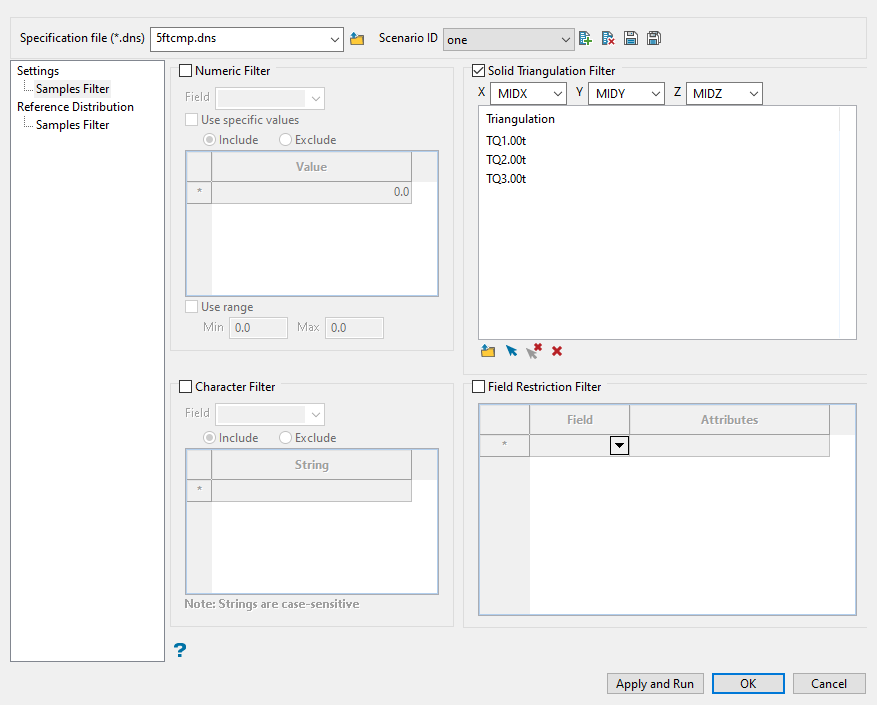This screenshot has height=705, width=877.
Task: Select Samples Filter under Reference Distribution
Action: coord(72,125)
